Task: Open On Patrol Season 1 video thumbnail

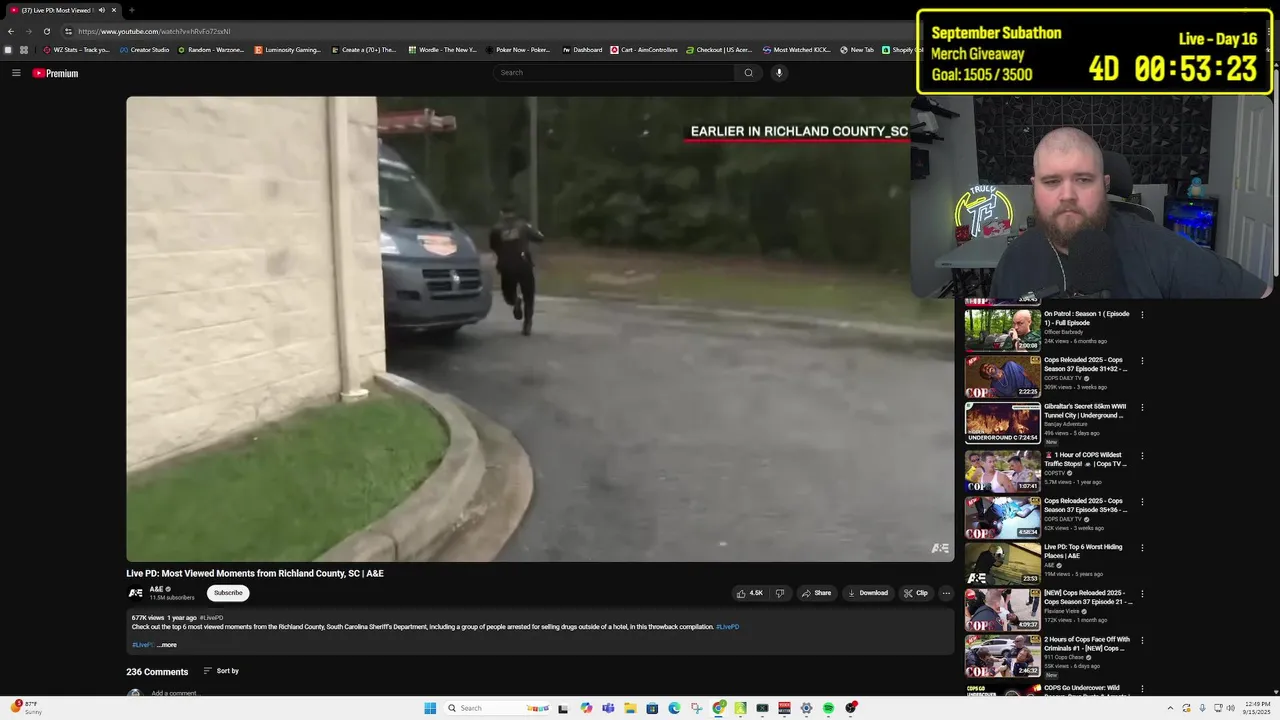Action: pos(1002,329)
